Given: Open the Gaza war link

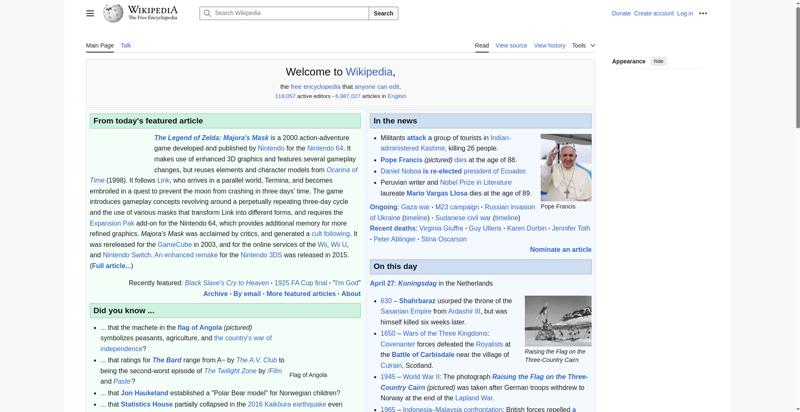Looking at the screenshot, I should [x=415, y=207].
